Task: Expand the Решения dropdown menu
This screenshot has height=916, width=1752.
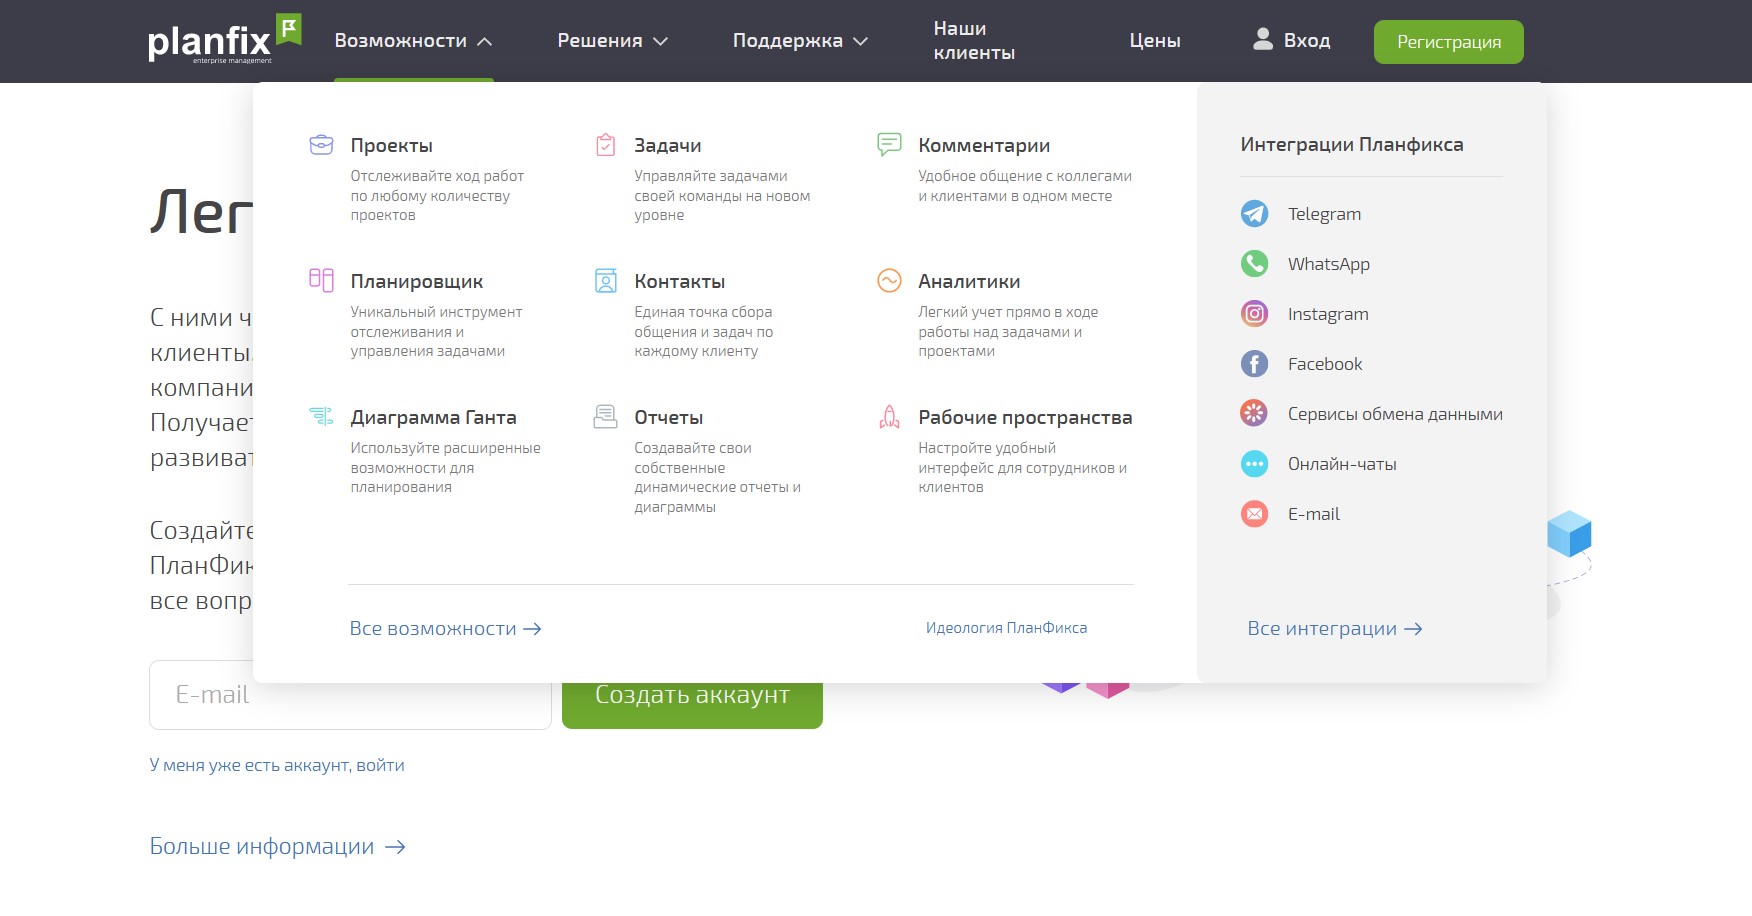Action: (612, 41)
